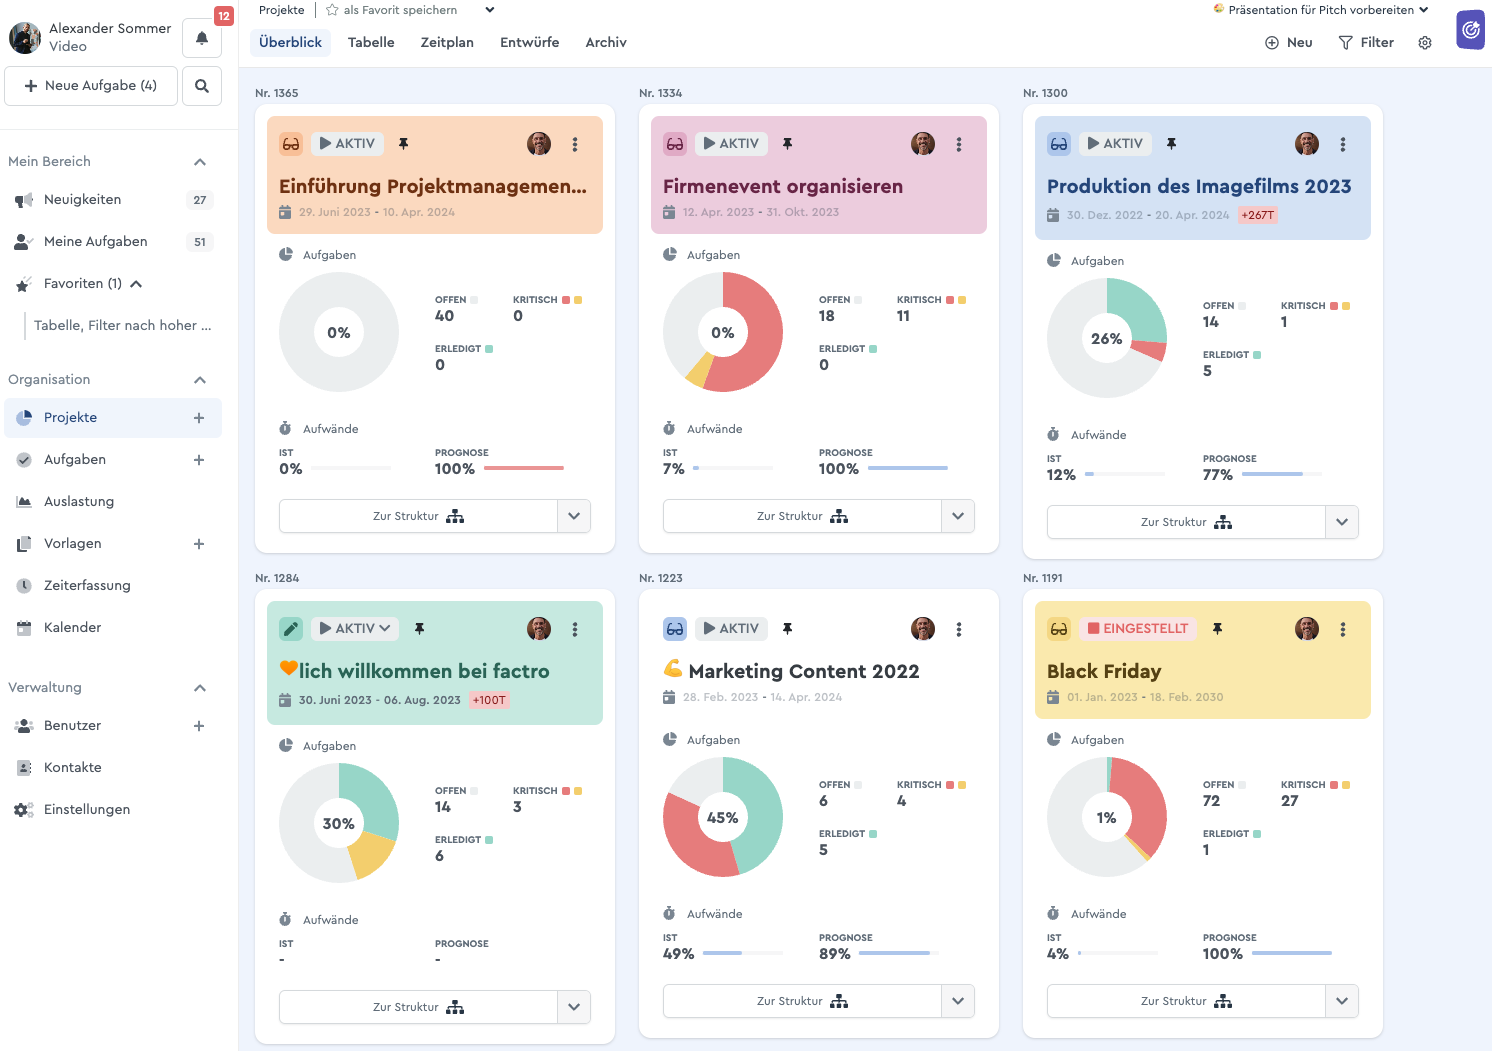Open settings gear next to Filter
Screen dimensions: 1492x1051
(x=1425, y=43)
